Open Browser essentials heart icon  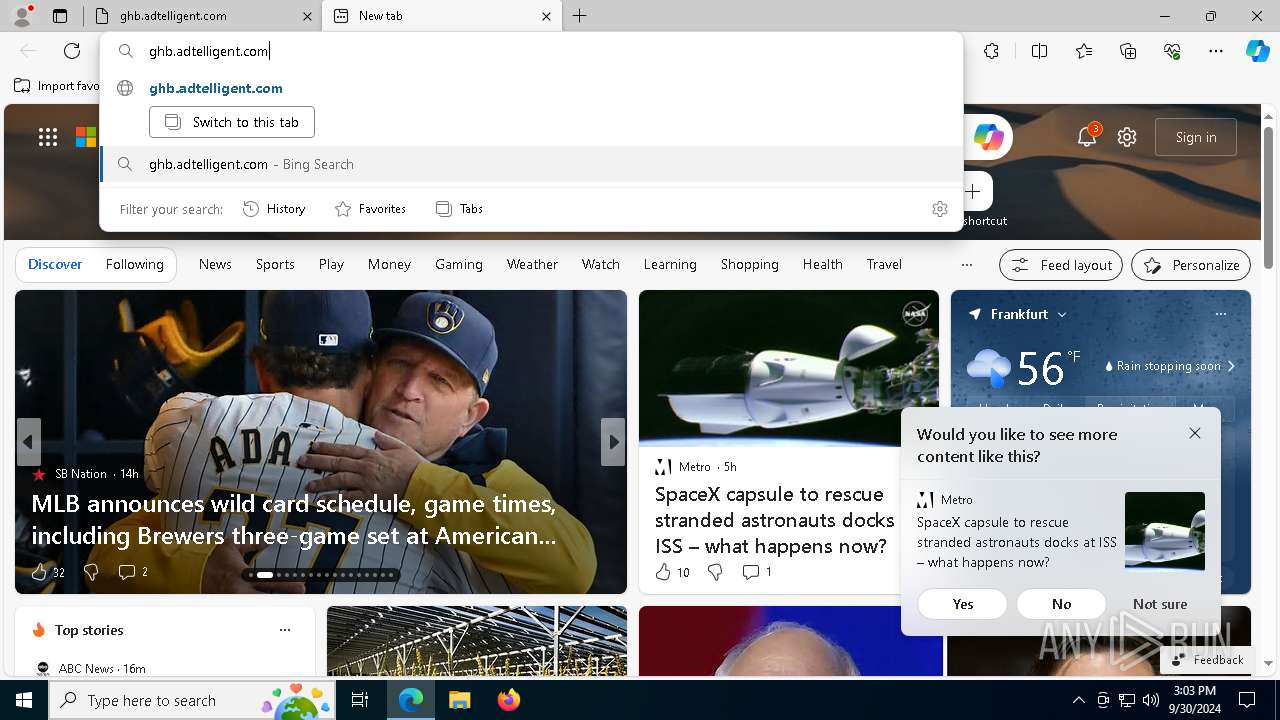click(1172, 51)
